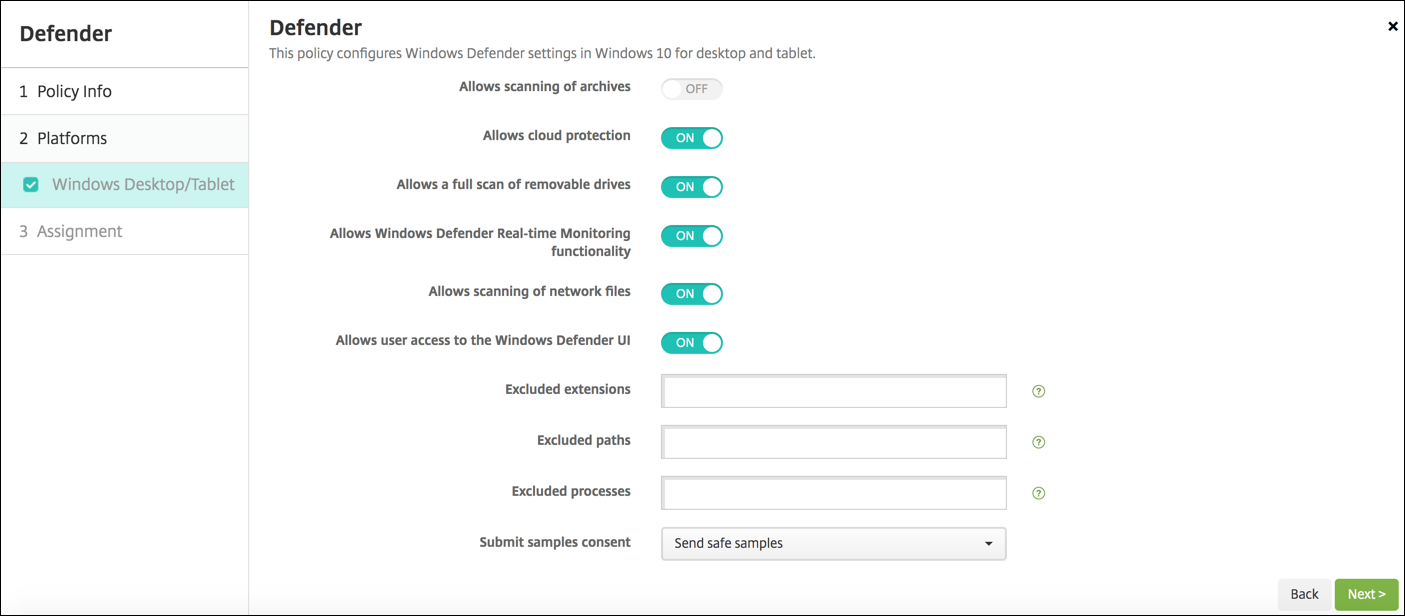Uncheck the Windows Desktop/Tablet platform checkbox

(31, 185)
